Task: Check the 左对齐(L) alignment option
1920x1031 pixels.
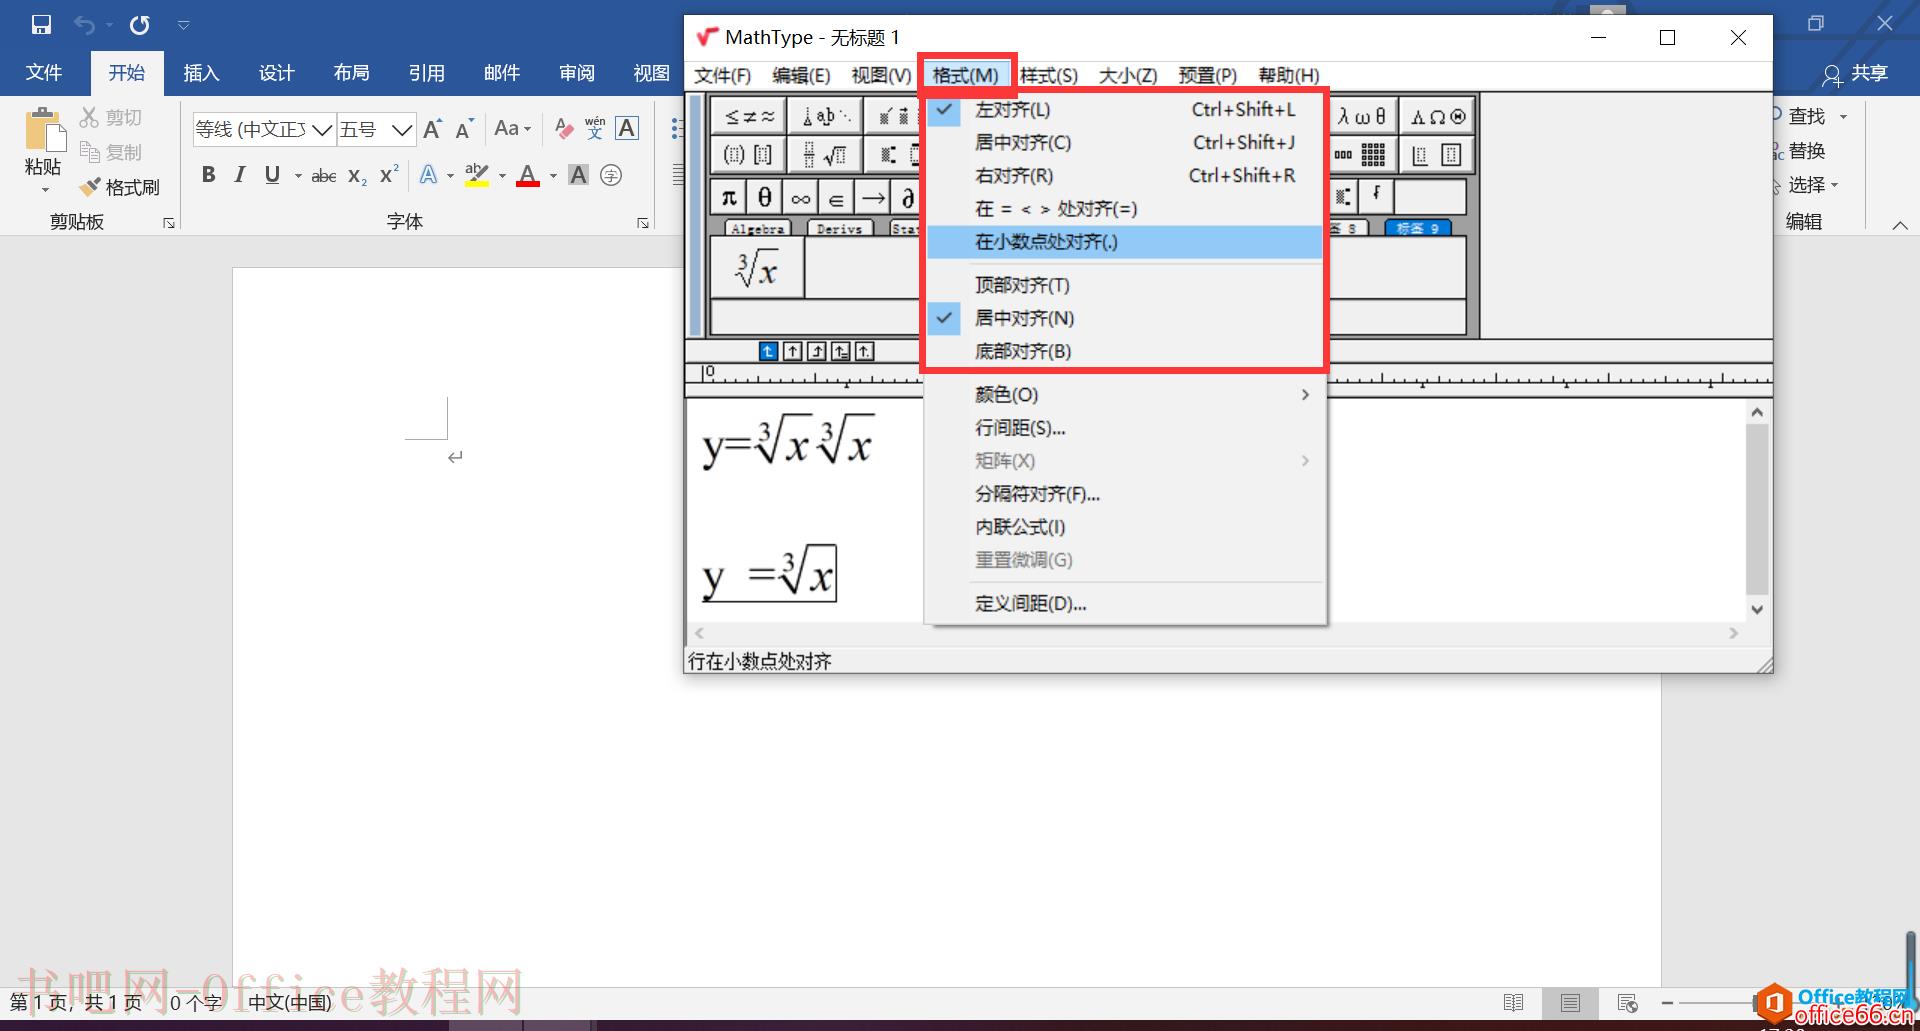Action: coord(1125,110)
